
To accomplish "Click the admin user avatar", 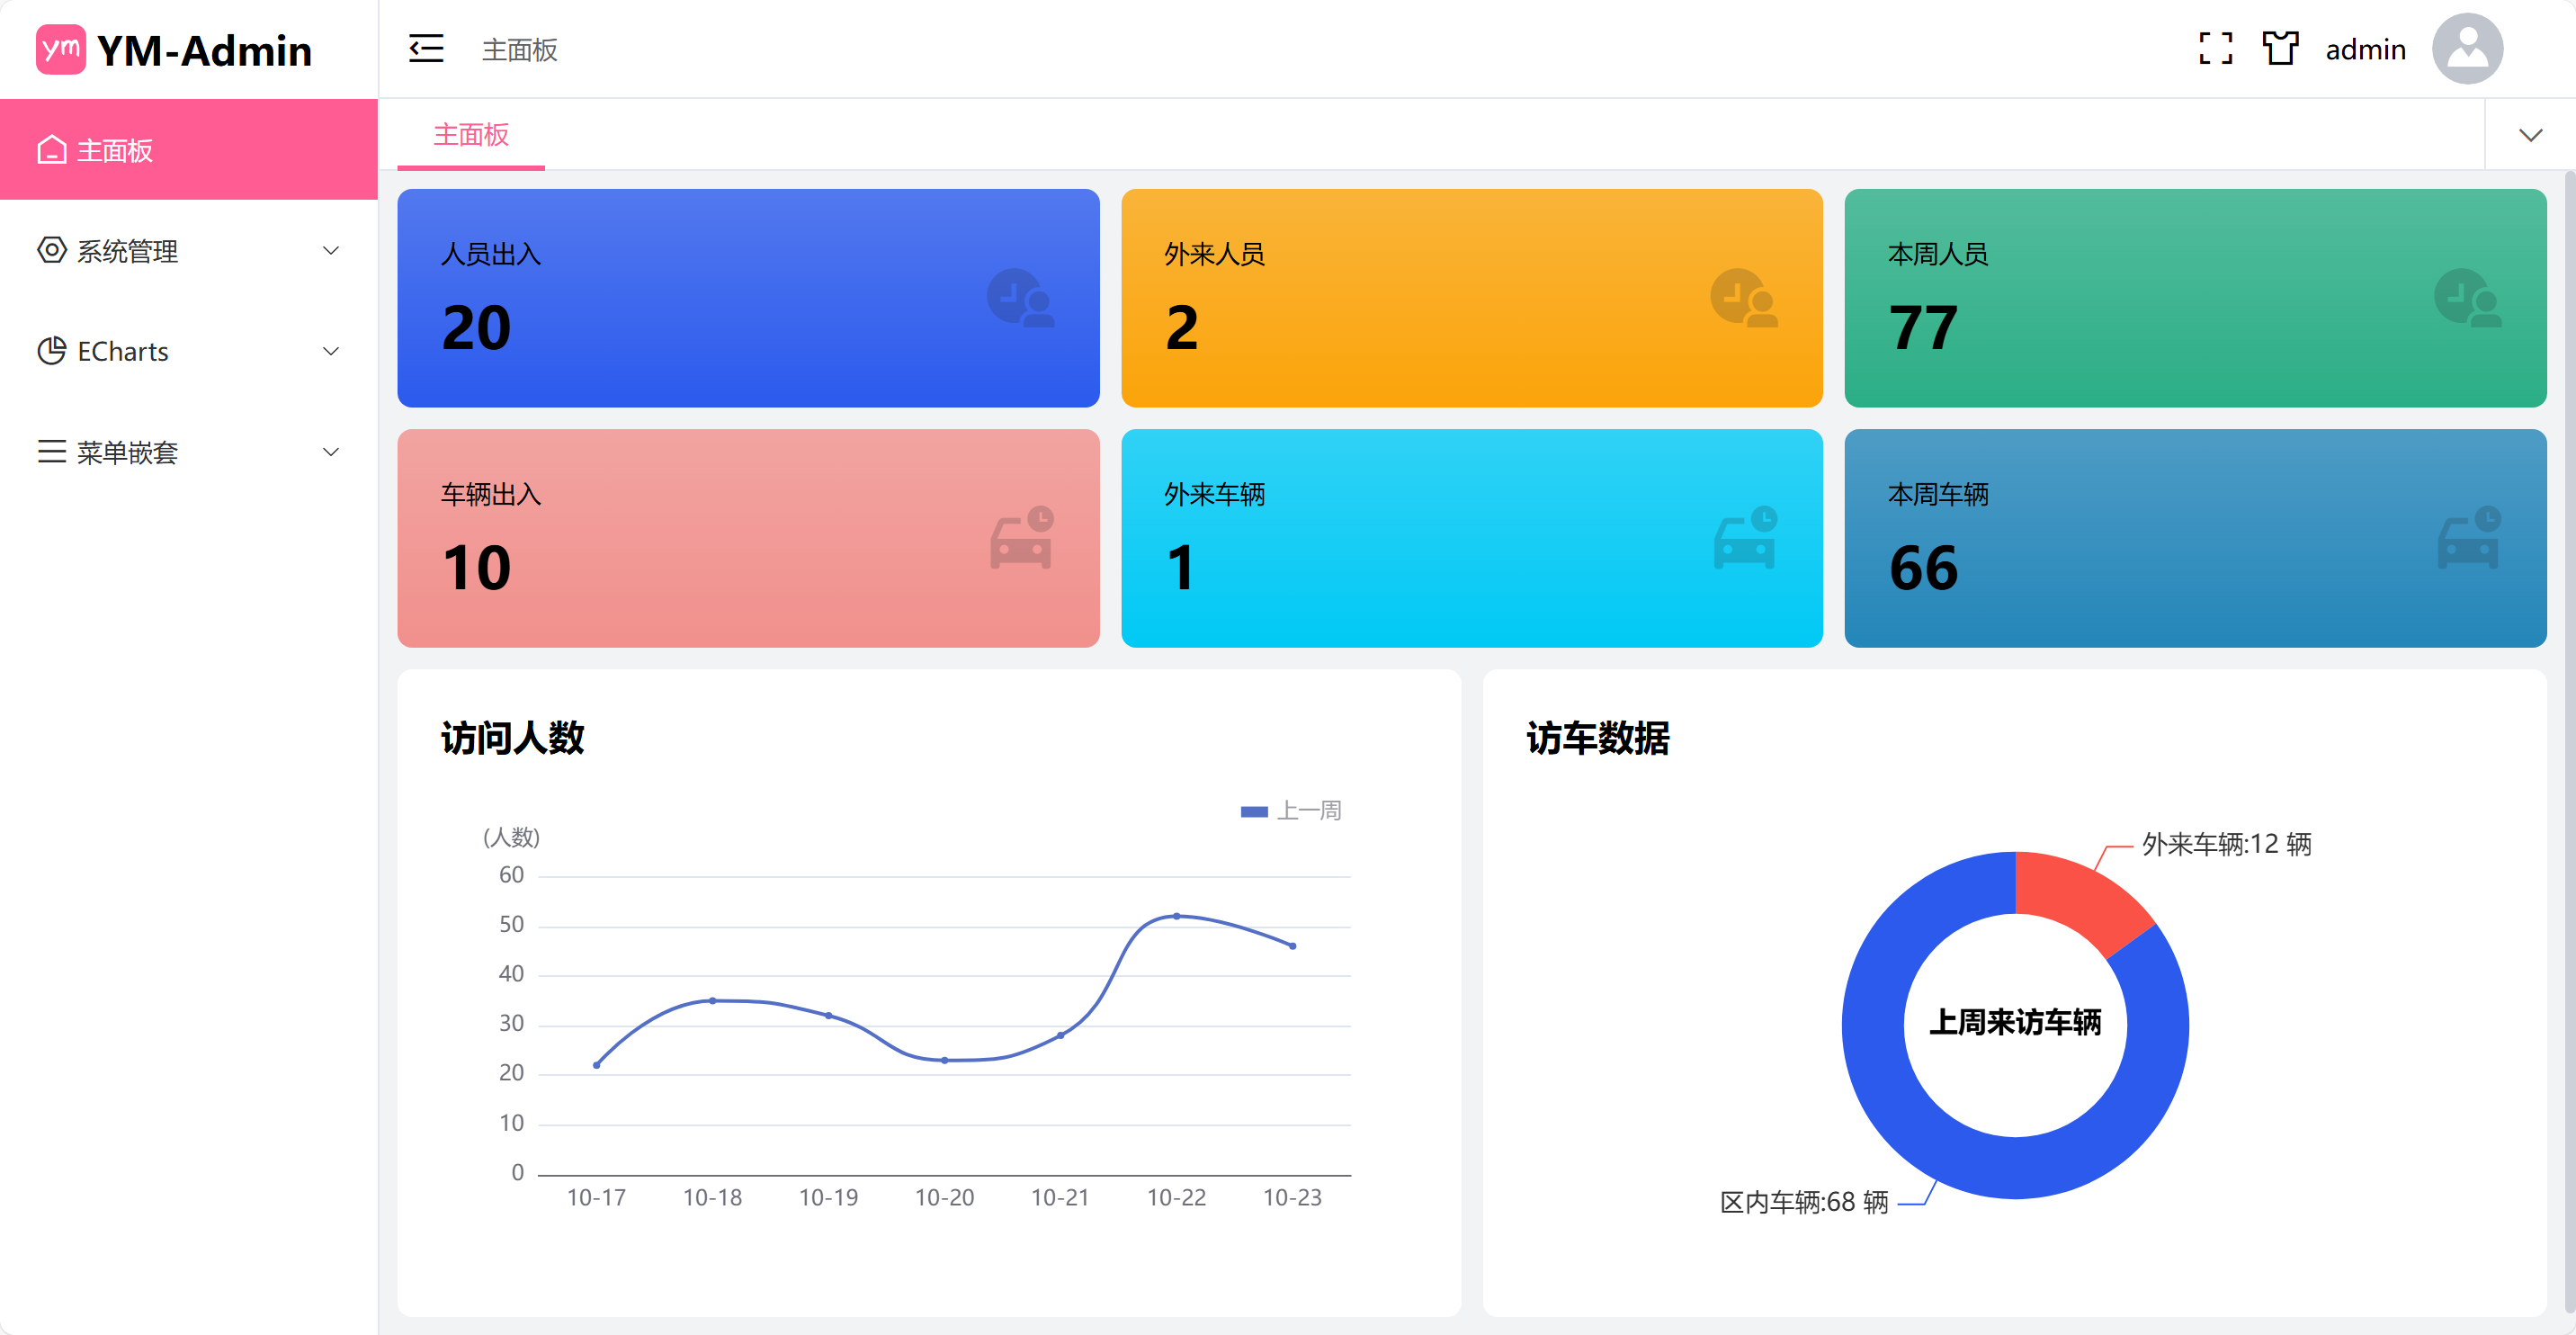I will [2466, 49].
